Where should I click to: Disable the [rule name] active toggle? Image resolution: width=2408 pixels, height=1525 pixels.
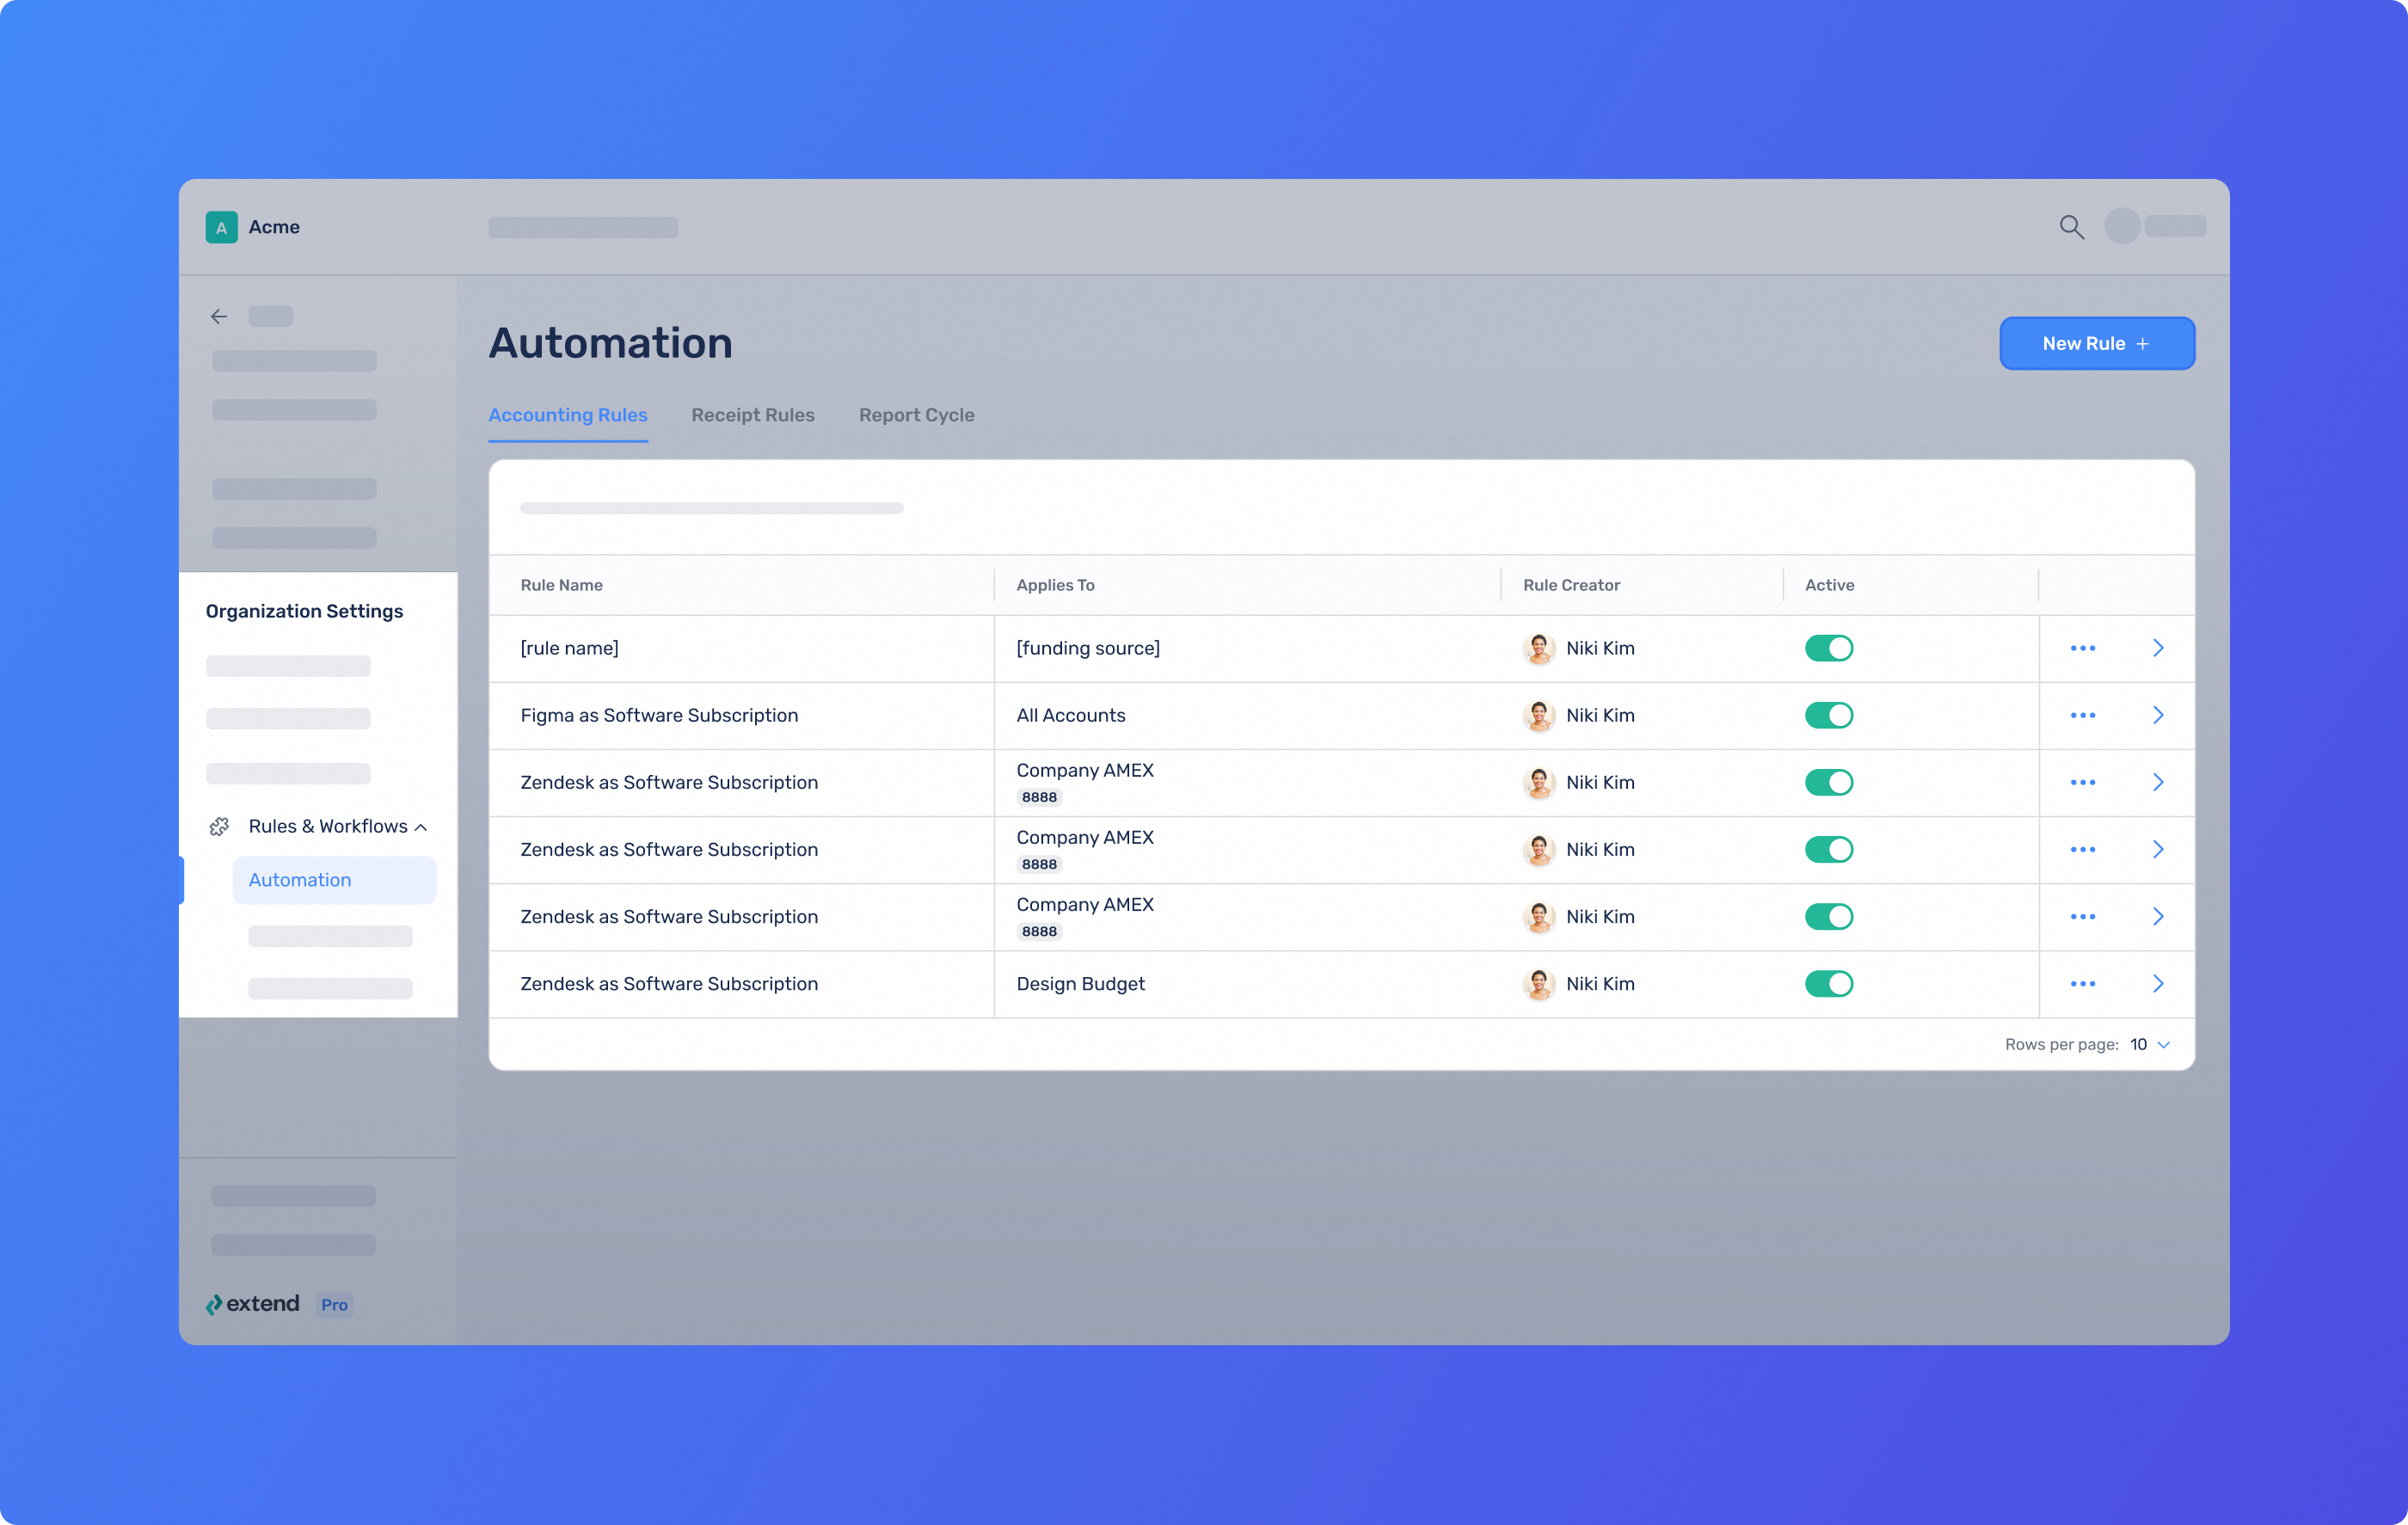[1828, 648]
